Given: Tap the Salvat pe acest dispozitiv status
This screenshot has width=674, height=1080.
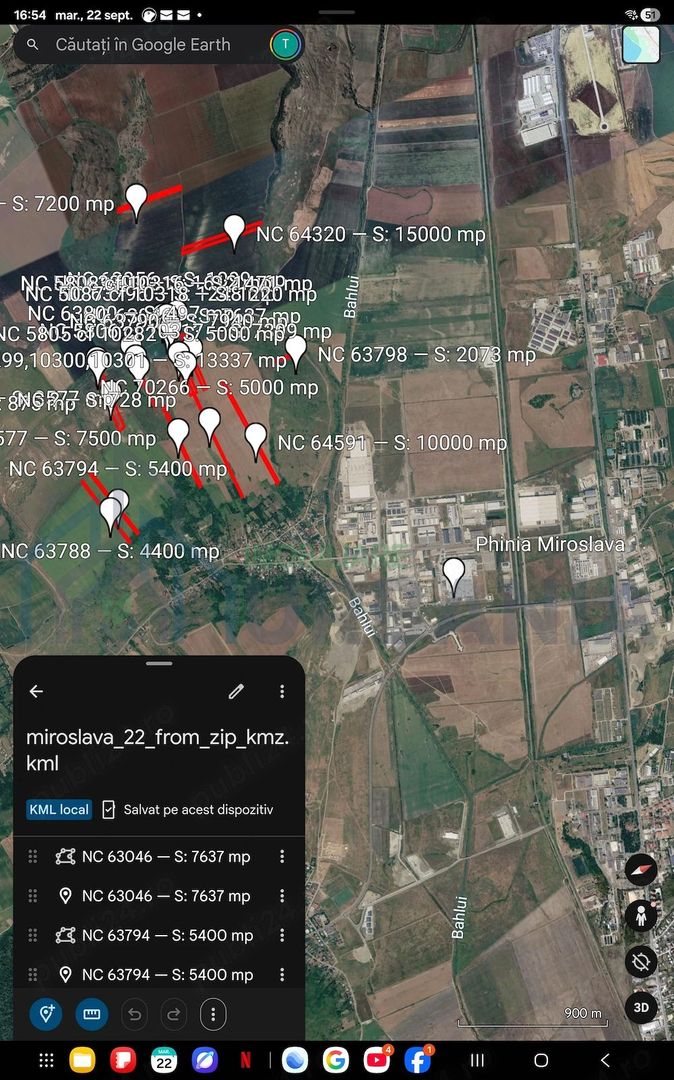Looking at the screenshot, I should tap(187, 809).
